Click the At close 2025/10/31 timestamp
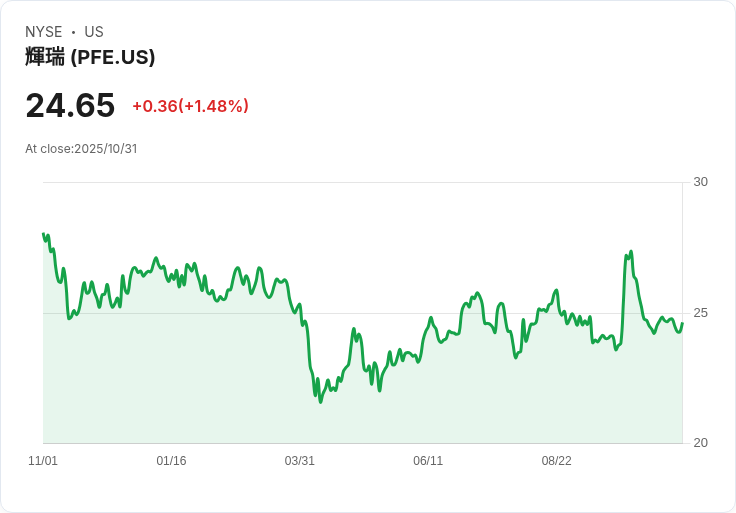 pos(81,148)
